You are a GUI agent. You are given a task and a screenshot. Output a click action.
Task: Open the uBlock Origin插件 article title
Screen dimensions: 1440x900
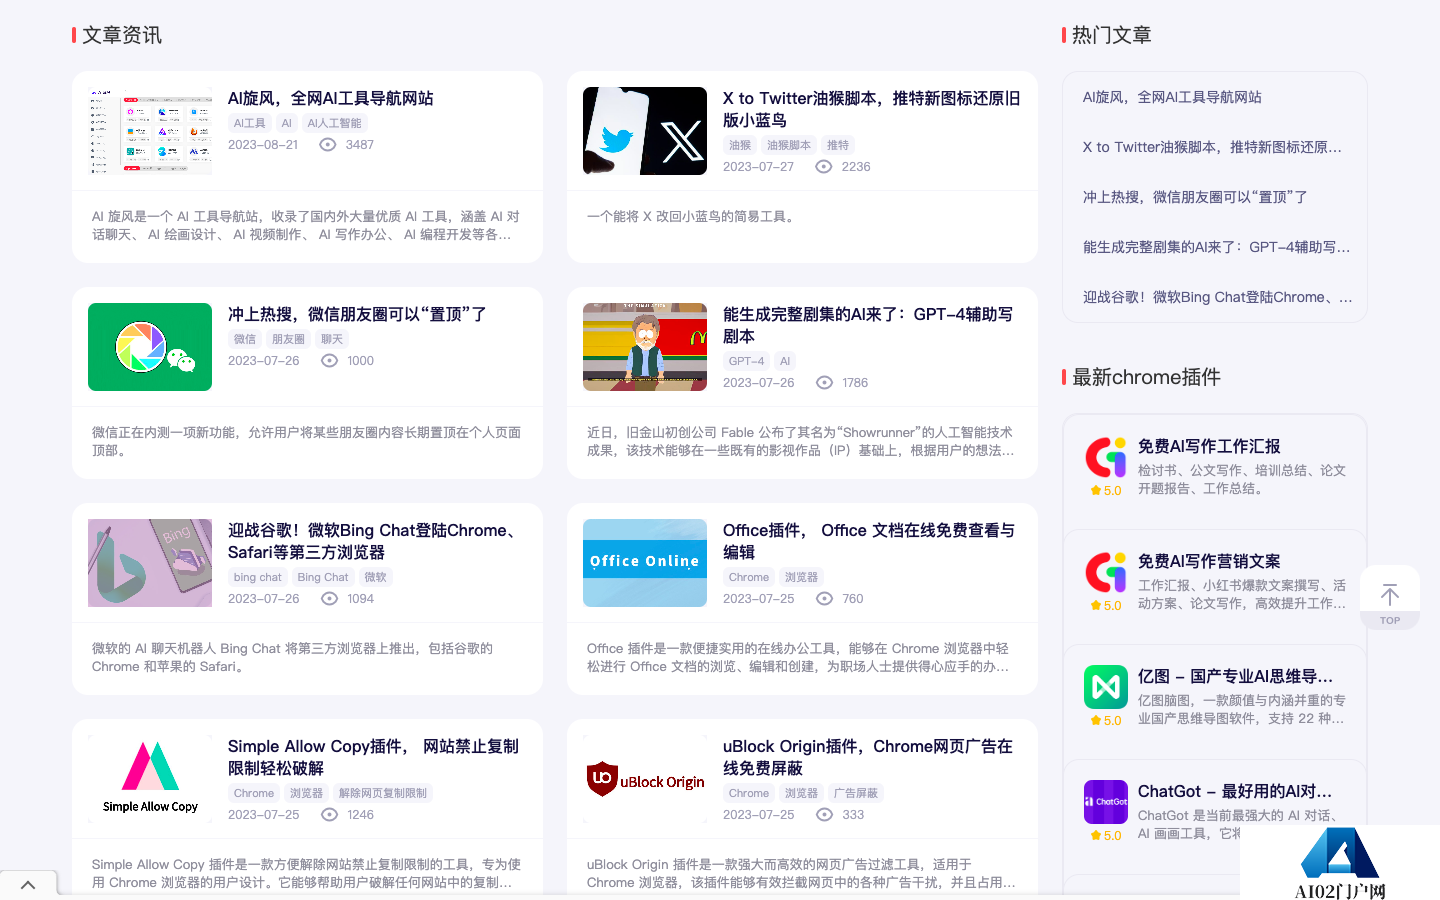868,757
